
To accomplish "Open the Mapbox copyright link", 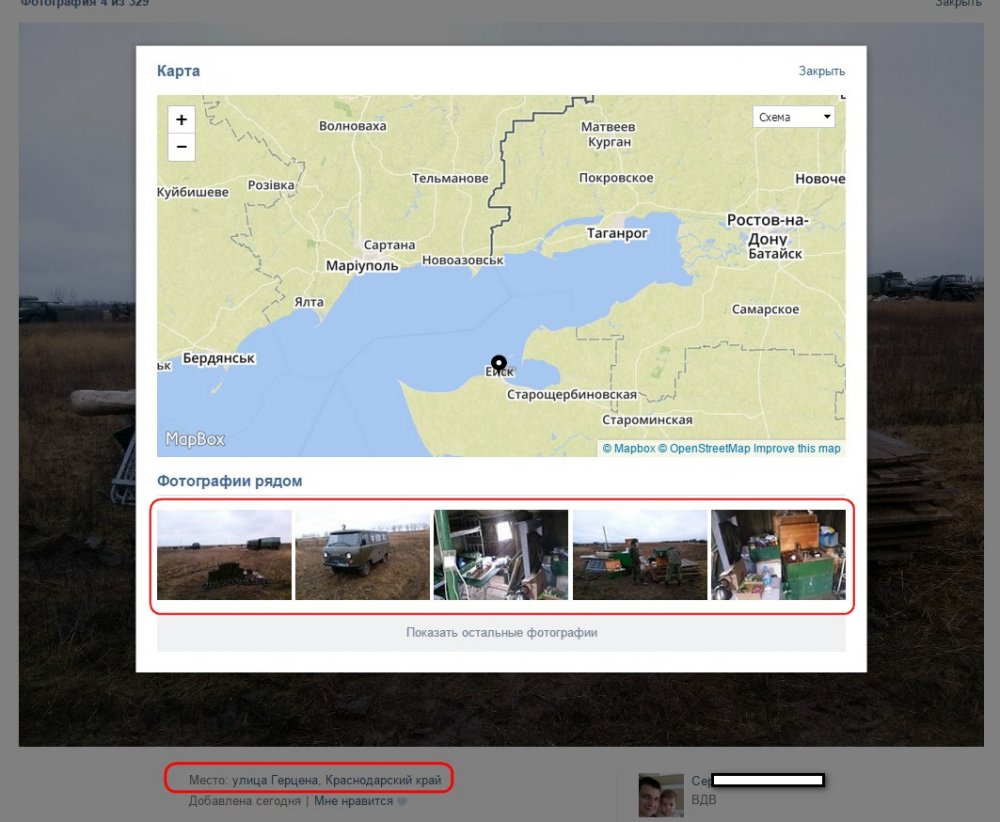I will (x=634, y=449).
